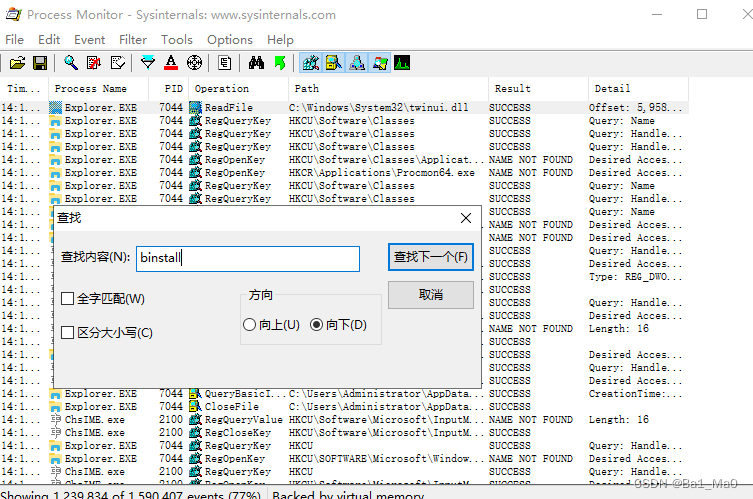Select the 向下(D) radio button

pyautogui.click(x=316, y=325)
